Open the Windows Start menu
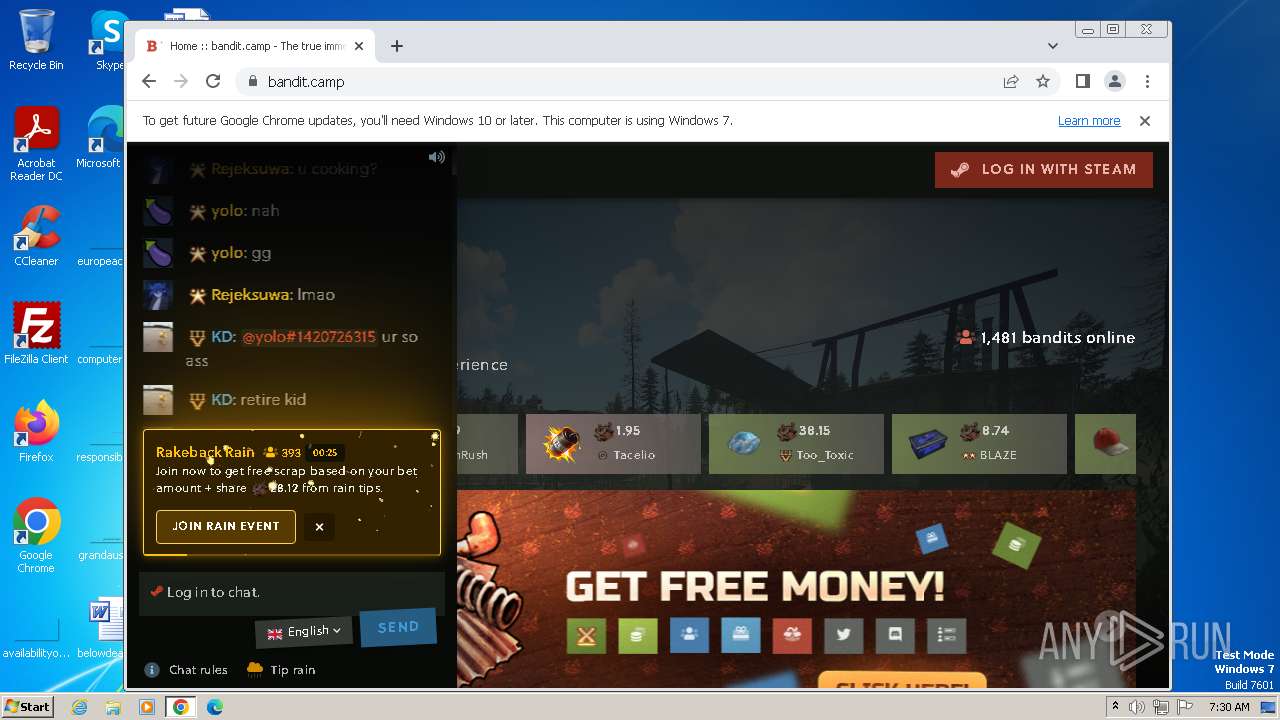The height and width of the screenshot is (720, 1280). pyautogui.click(x=28, y=707)
